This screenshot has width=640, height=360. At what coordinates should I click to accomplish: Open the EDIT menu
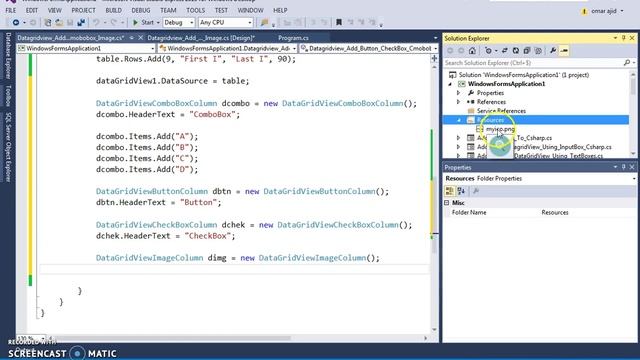[x=32, y=10]
